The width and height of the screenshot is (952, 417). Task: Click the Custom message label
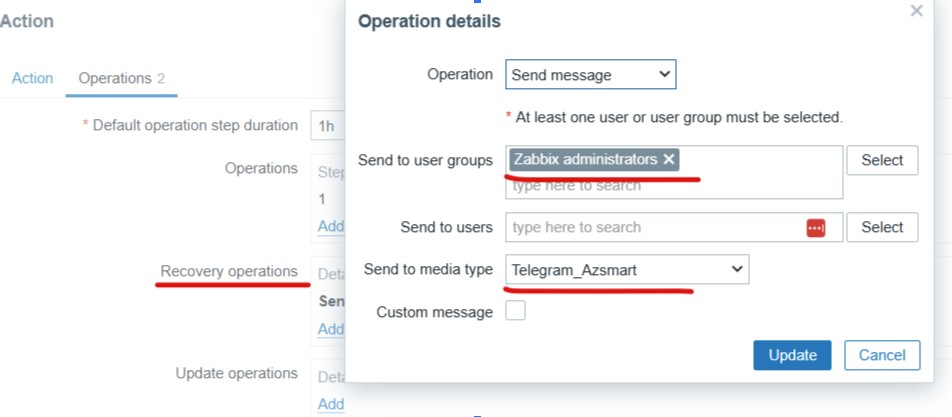[x=434, y=312]
